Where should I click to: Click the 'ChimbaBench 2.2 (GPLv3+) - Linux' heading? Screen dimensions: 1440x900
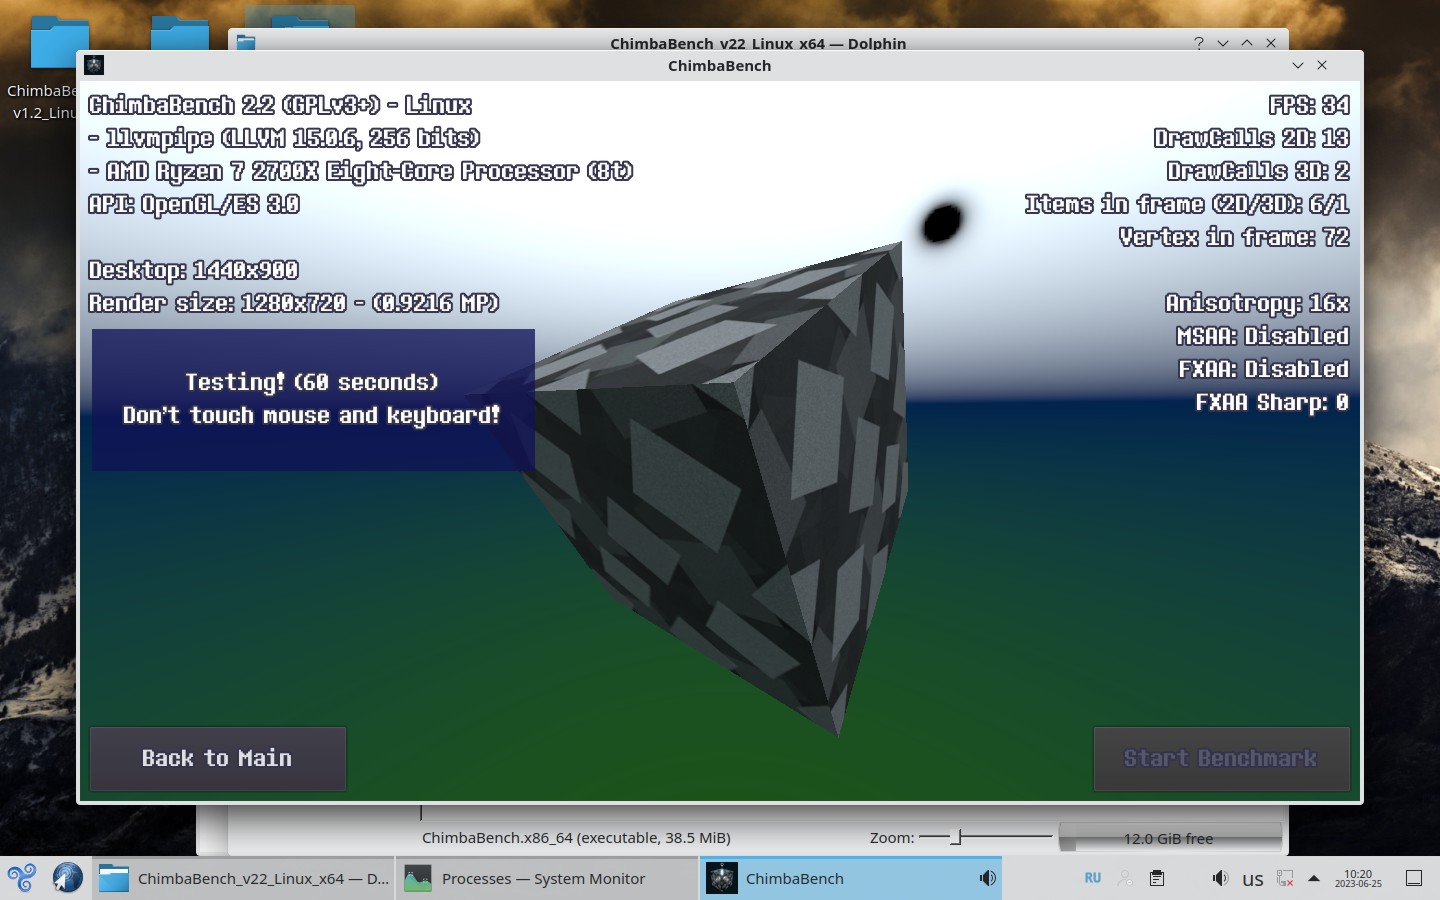point(280,105)
